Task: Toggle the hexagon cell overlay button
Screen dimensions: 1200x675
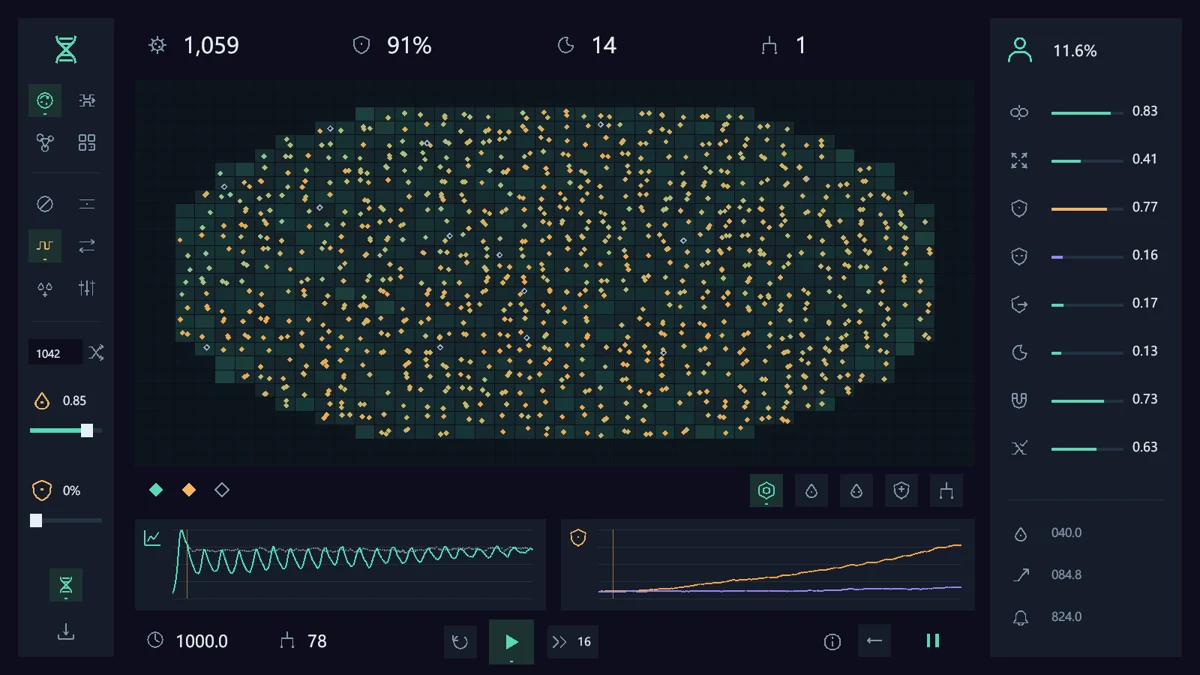Action: [x=767, y=491]
